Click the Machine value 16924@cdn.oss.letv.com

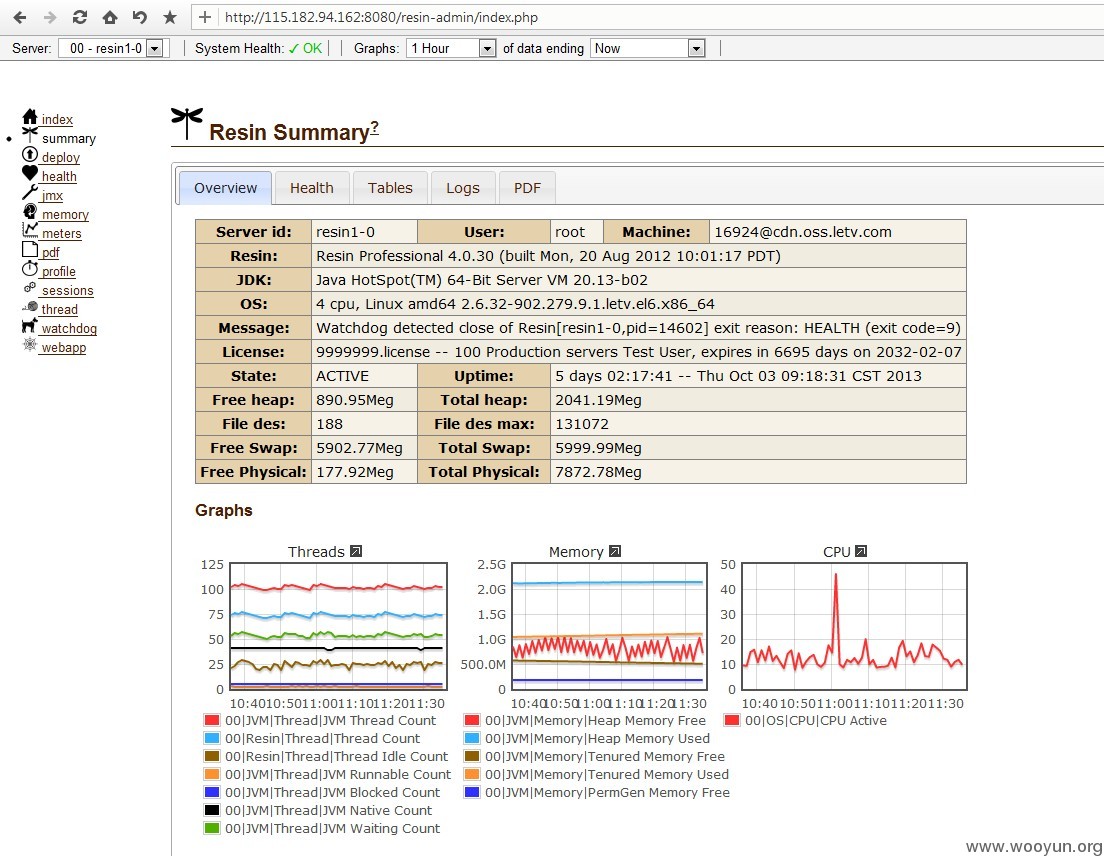803,232
